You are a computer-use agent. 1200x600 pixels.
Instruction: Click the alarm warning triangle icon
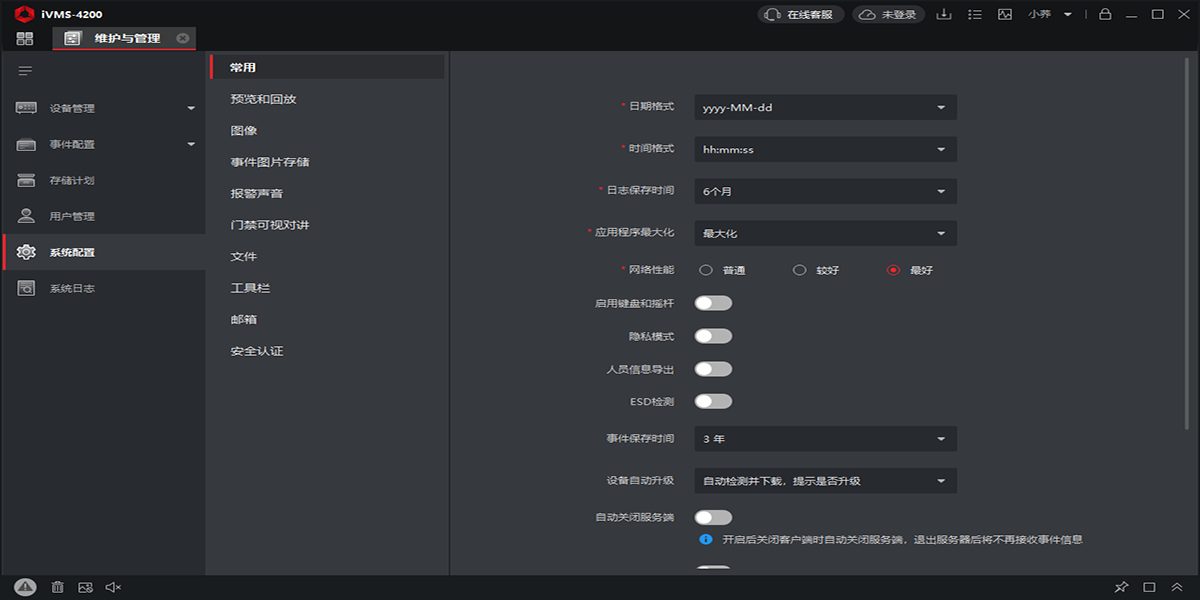[x=26, y=587]
